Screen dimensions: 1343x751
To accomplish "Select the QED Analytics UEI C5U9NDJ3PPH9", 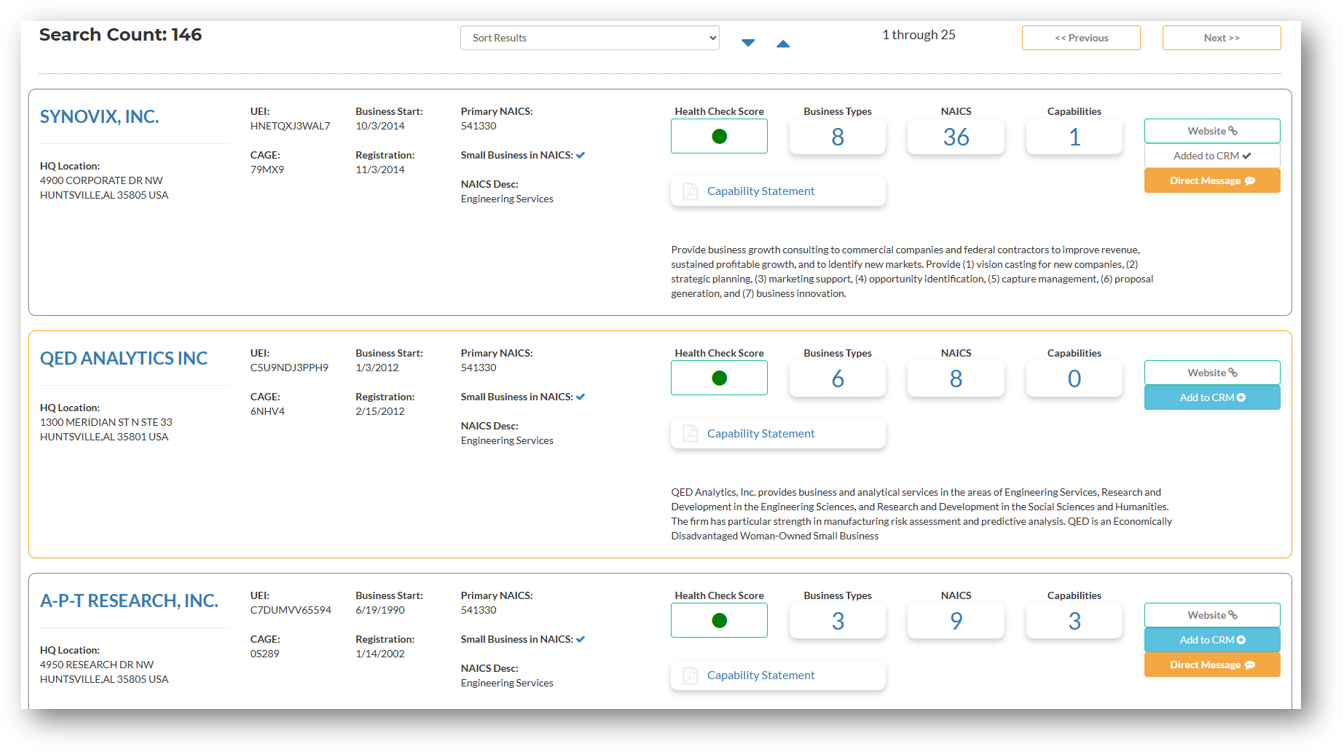I will pyautogui.click(x=289, y=368).
